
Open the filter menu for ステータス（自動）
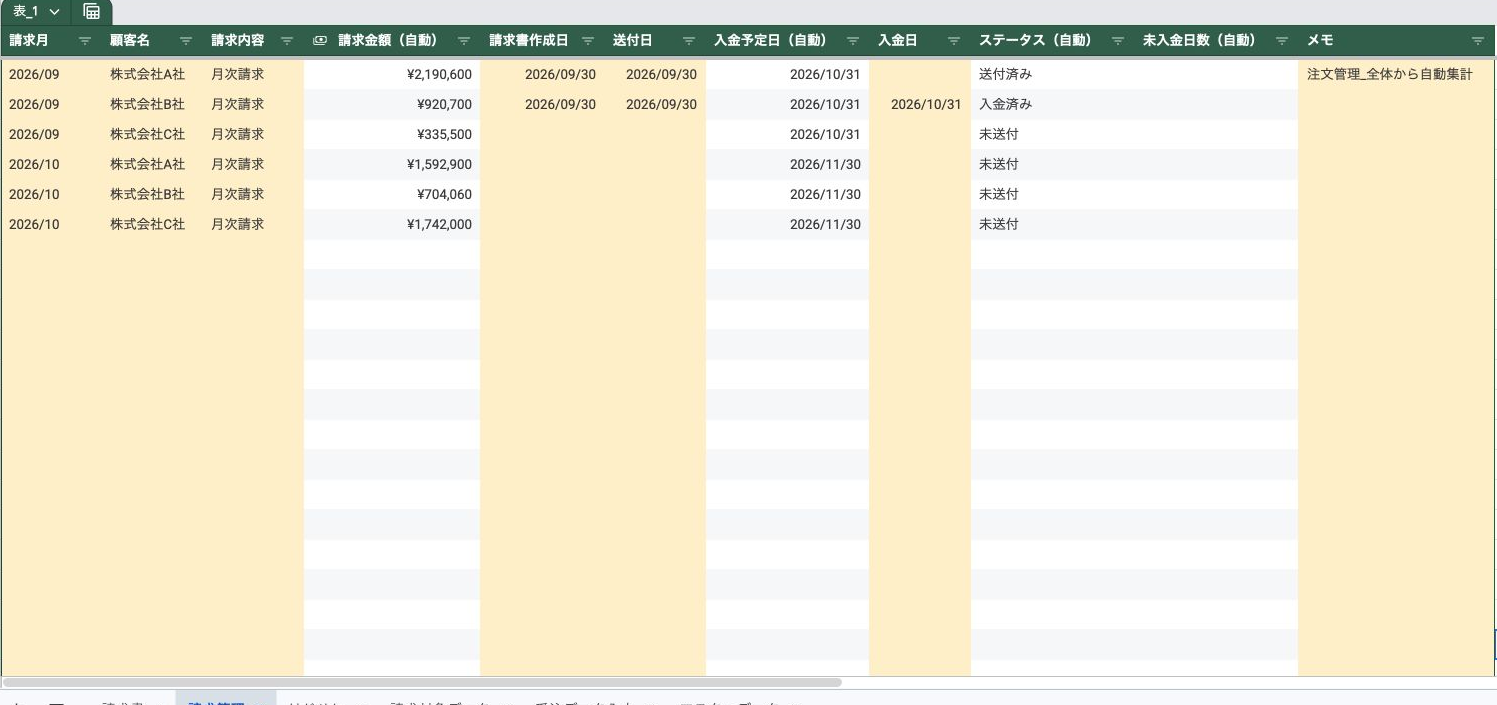point(1117,41)
